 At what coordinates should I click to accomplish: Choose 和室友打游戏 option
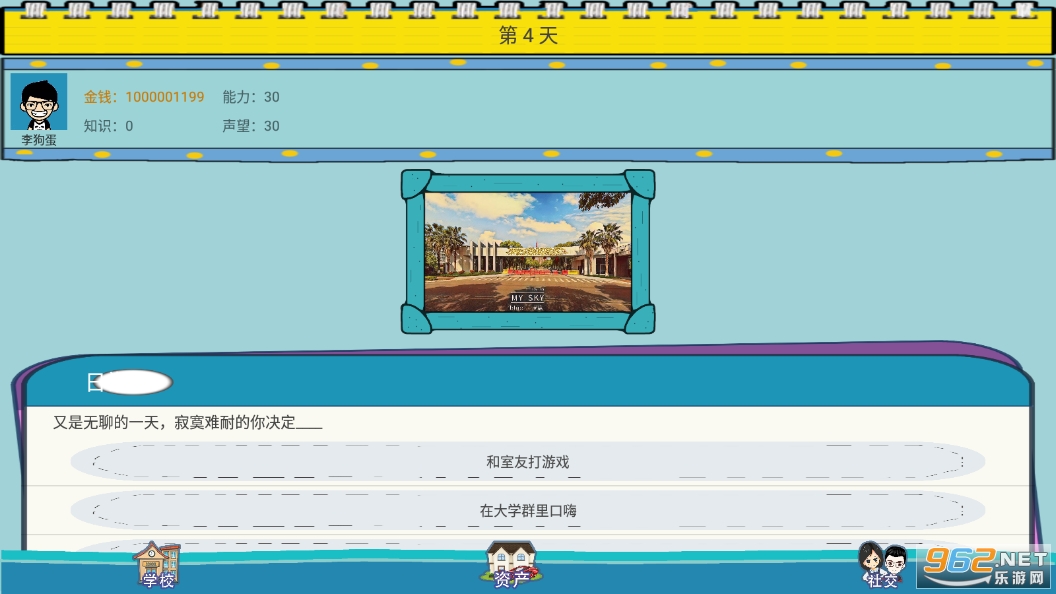coord(528,462)
